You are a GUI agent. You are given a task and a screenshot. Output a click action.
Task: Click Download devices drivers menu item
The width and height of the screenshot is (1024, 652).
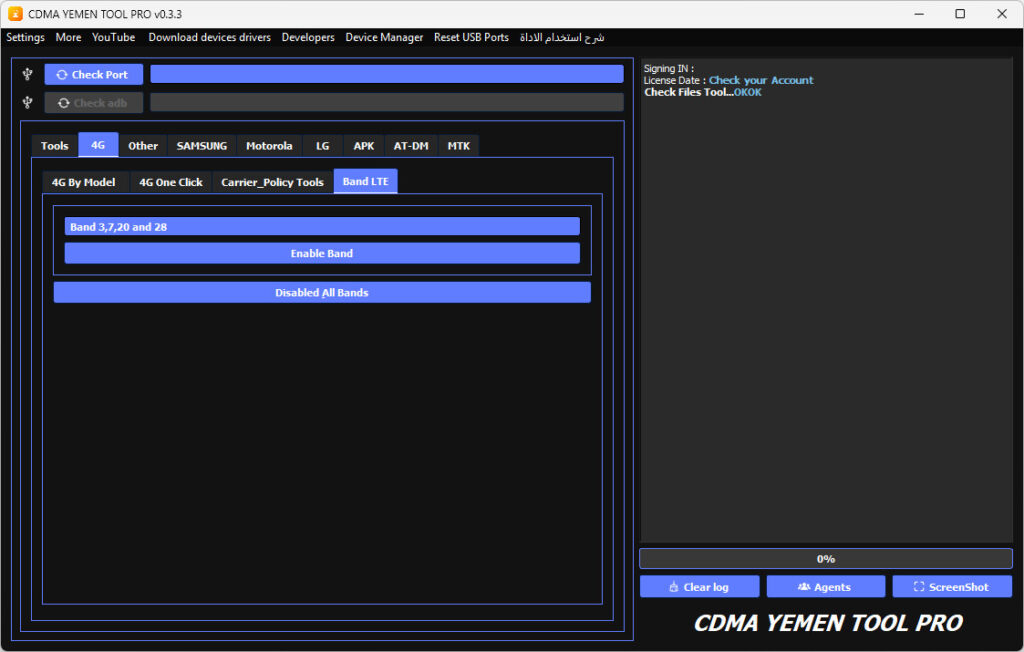tap(209, 37)
